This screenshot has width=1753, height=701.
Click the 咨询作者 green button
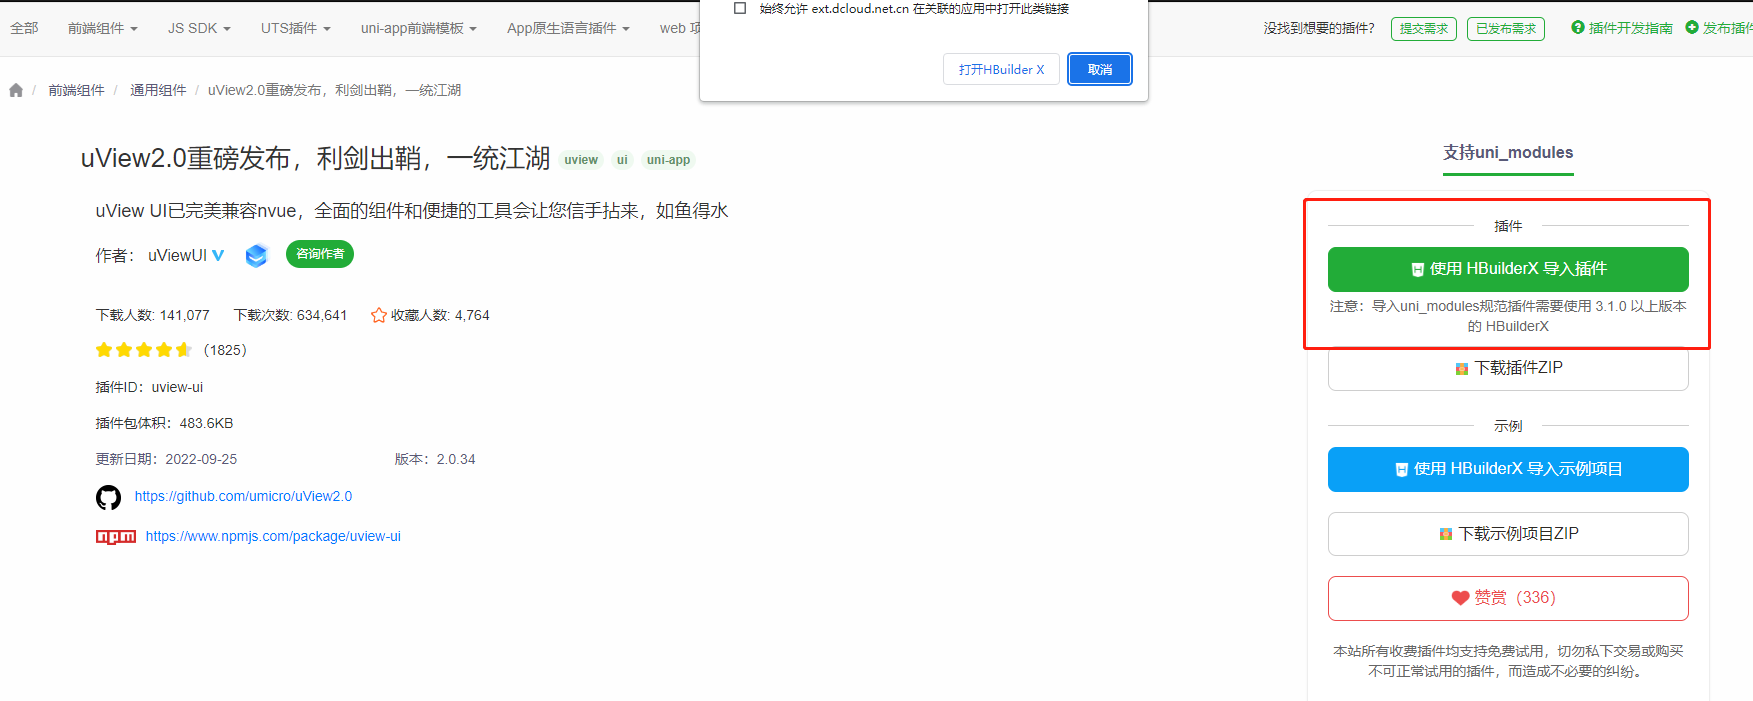pos(320,254)
